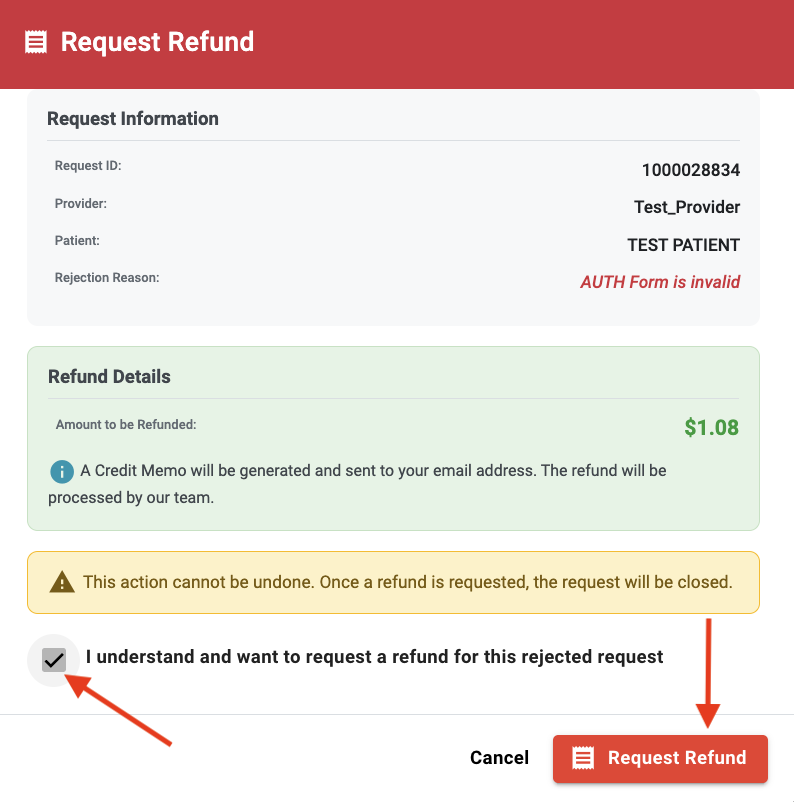The height and width of the screenshot is (802, 794).
Task: Click the $1.08 refund amount
Action: (x=711, y=428)
